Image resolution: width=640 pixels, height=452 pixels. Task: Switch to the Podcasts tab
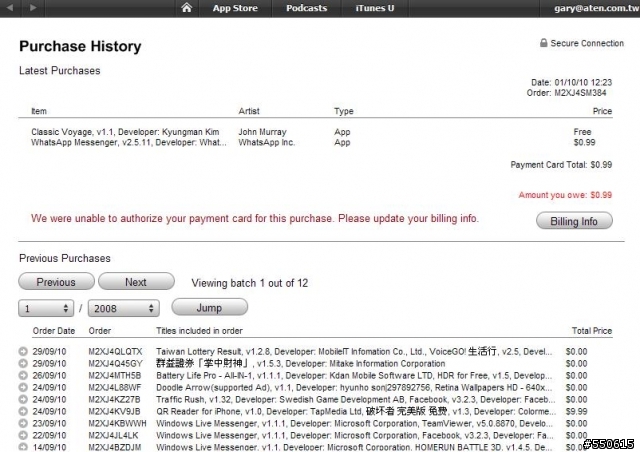click(307, 8)
